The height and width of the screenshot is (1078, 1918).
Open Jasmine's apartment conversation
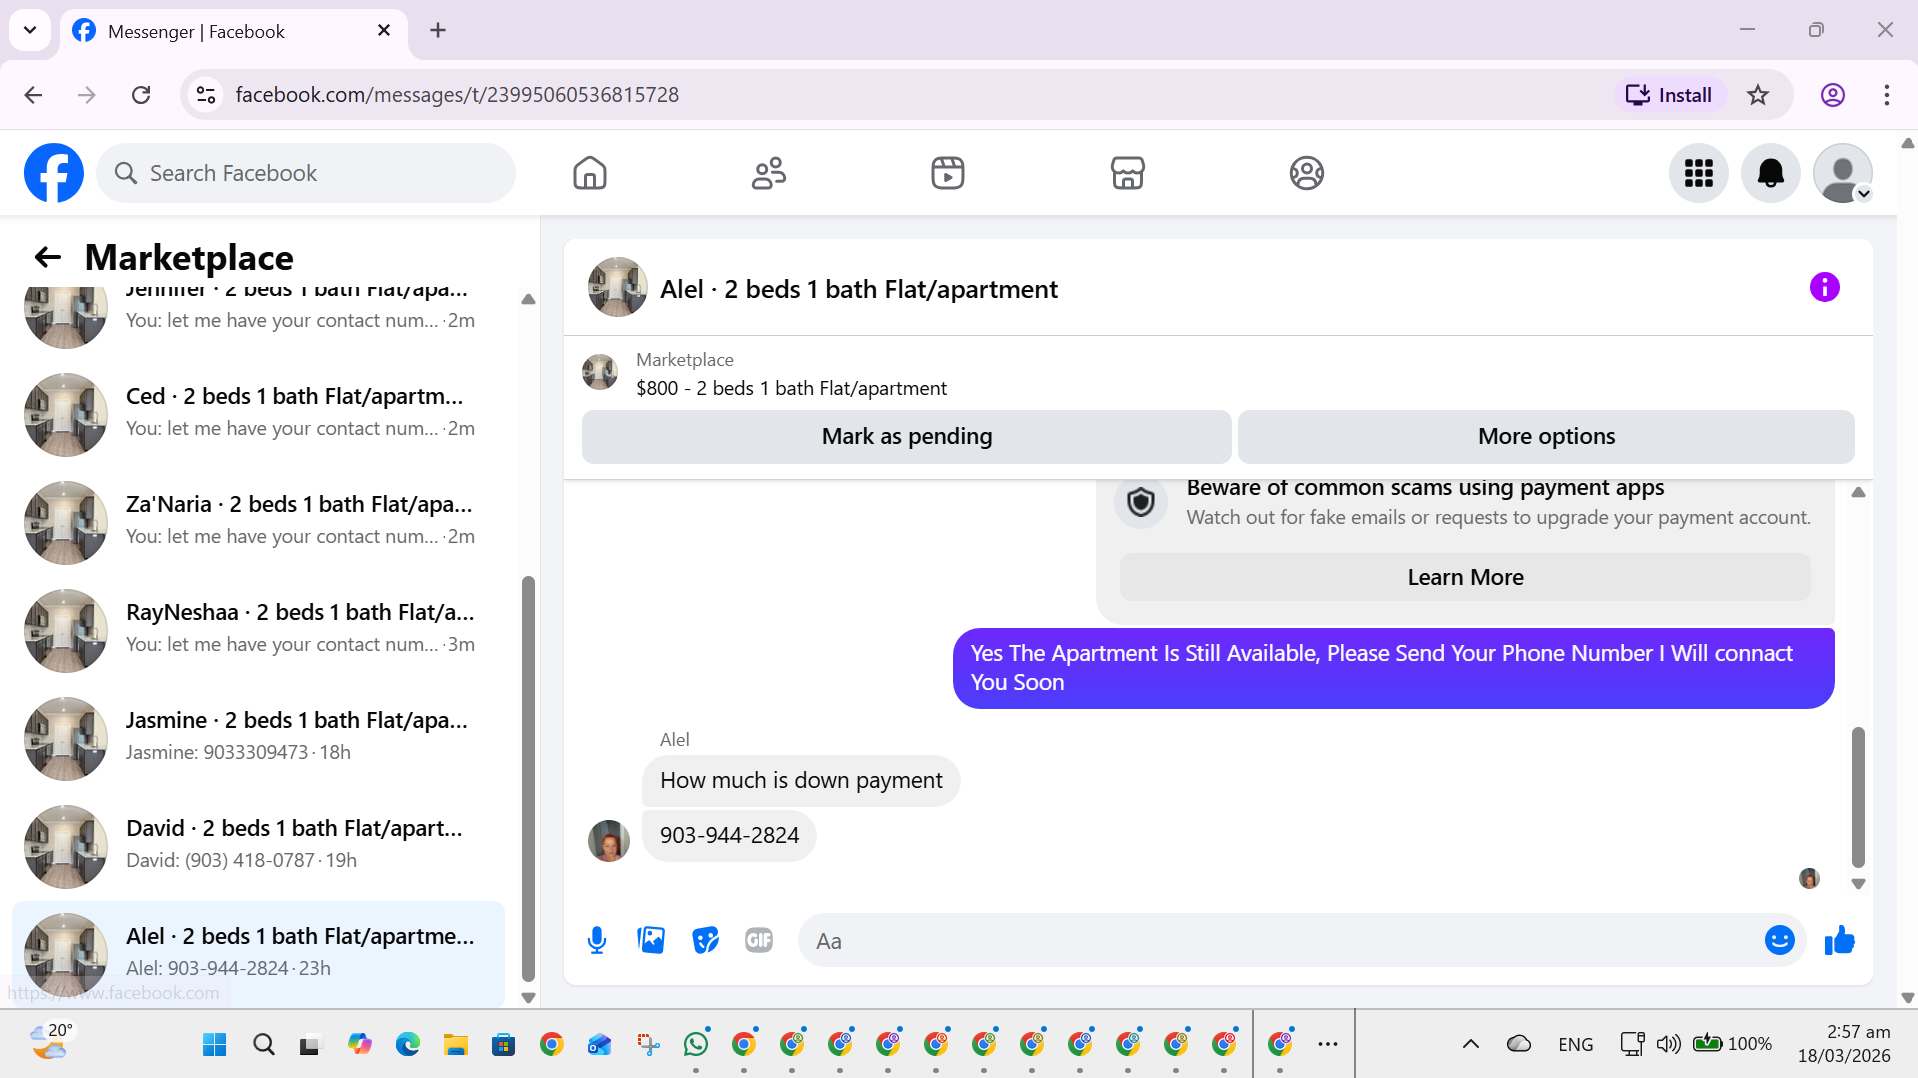click(260, 737)
